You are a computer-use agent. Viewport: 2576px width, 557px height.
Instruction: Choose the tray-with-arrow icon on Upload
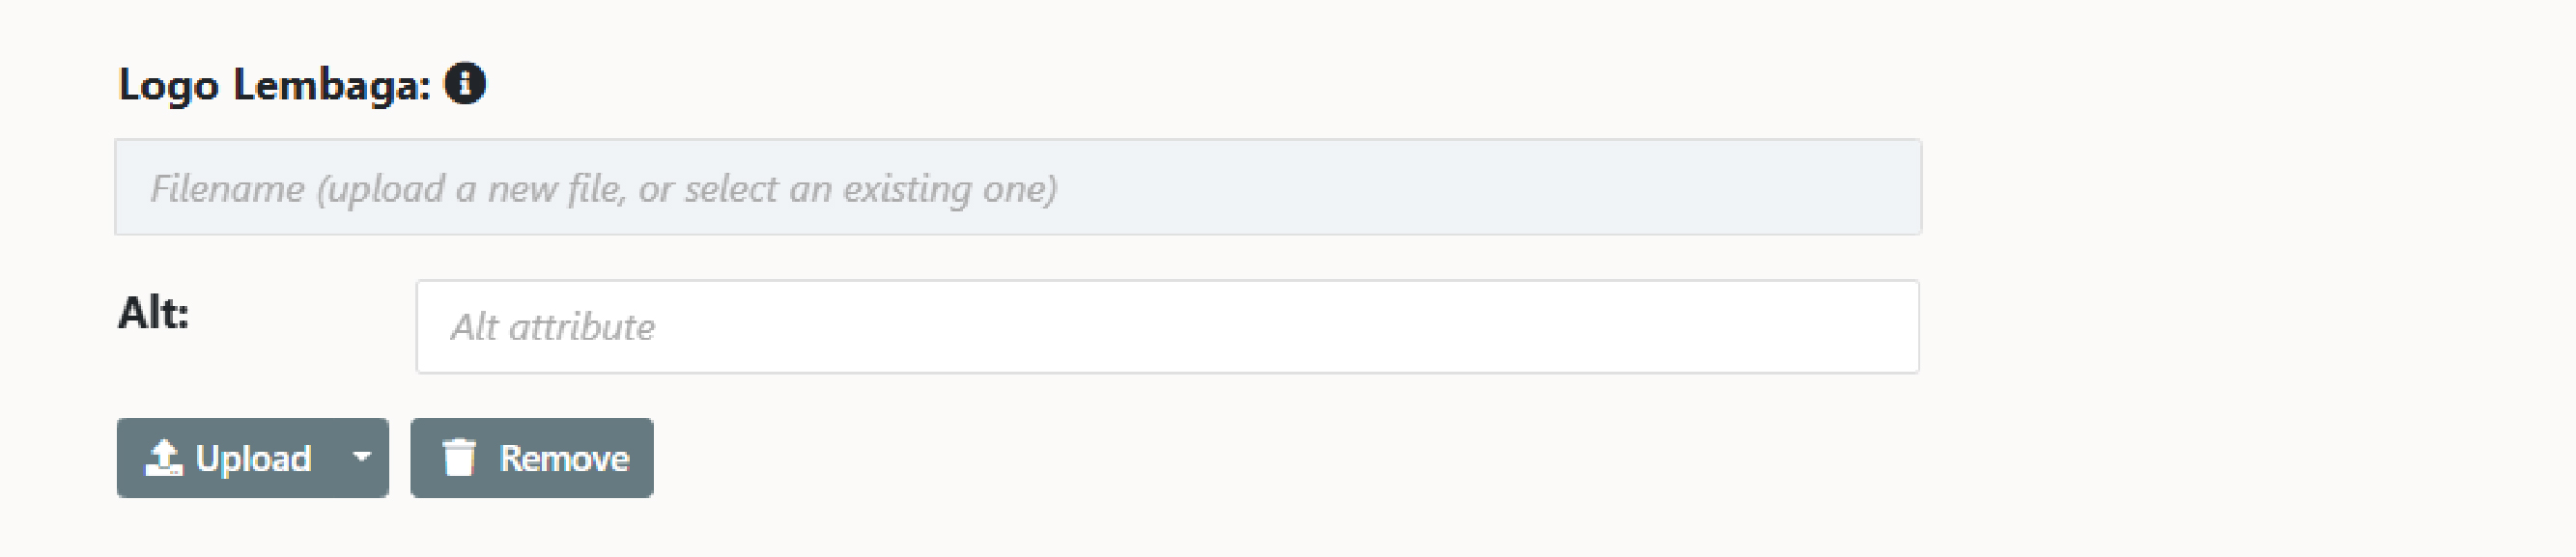[163, 458]
